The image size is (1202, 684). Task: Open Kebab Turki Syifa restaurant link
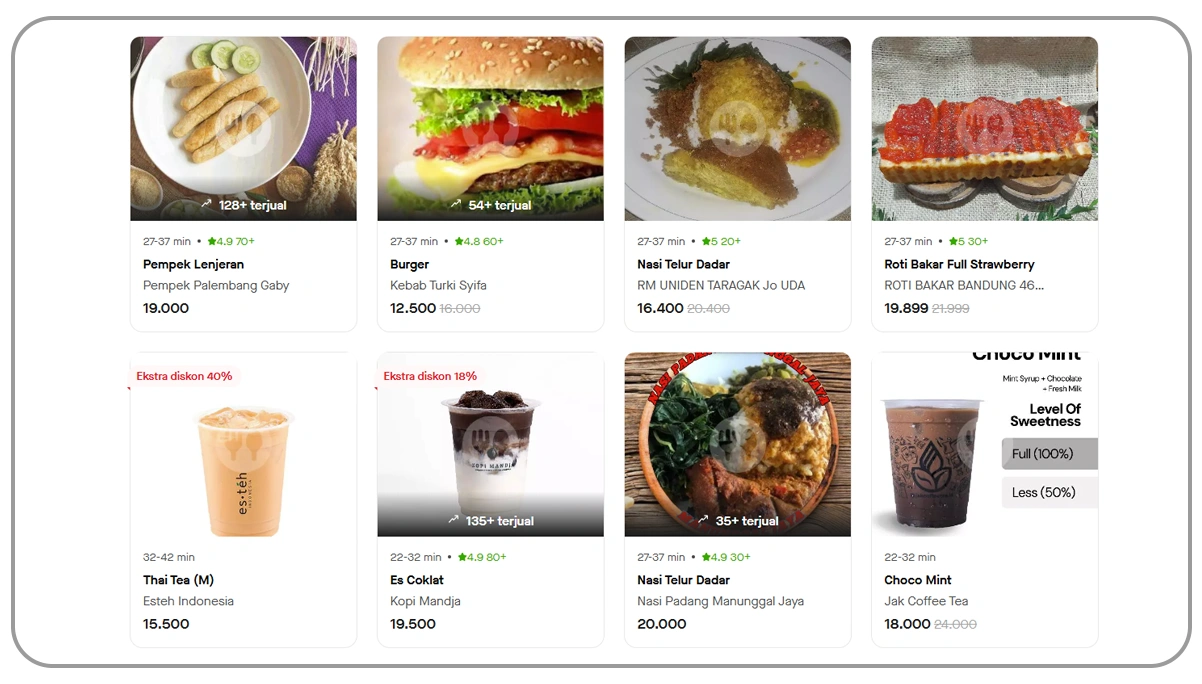point(438,285)
